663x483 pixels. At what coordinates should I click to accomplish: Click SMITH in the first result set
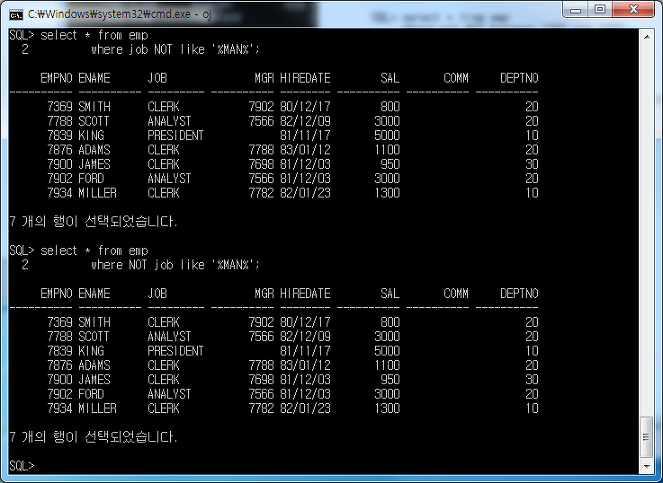click(94, 107)
